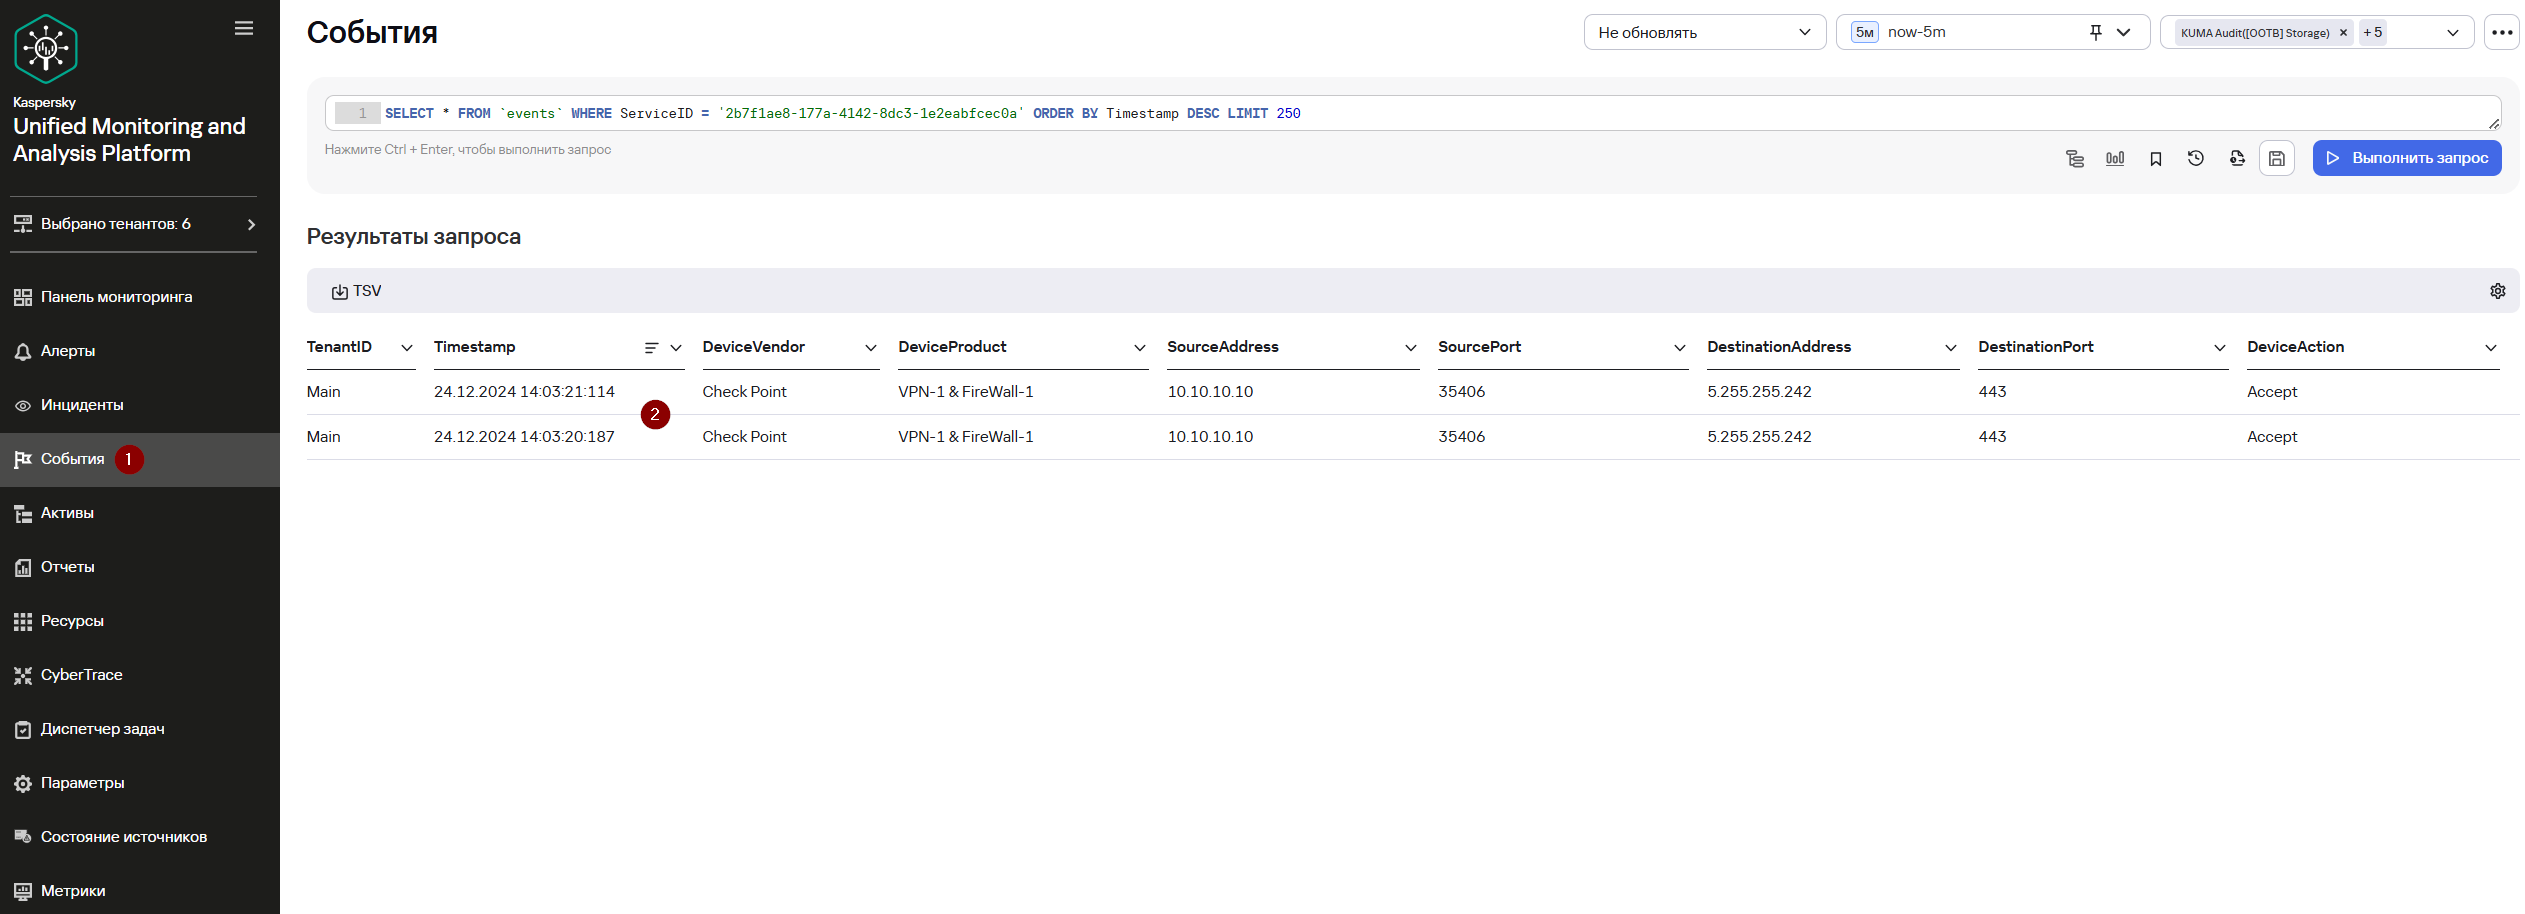Click source port 35406 in the 14:03:20:187 row
This screenshot has height=914, width=2525.
pyautogui.click(x=1461, y=437)
